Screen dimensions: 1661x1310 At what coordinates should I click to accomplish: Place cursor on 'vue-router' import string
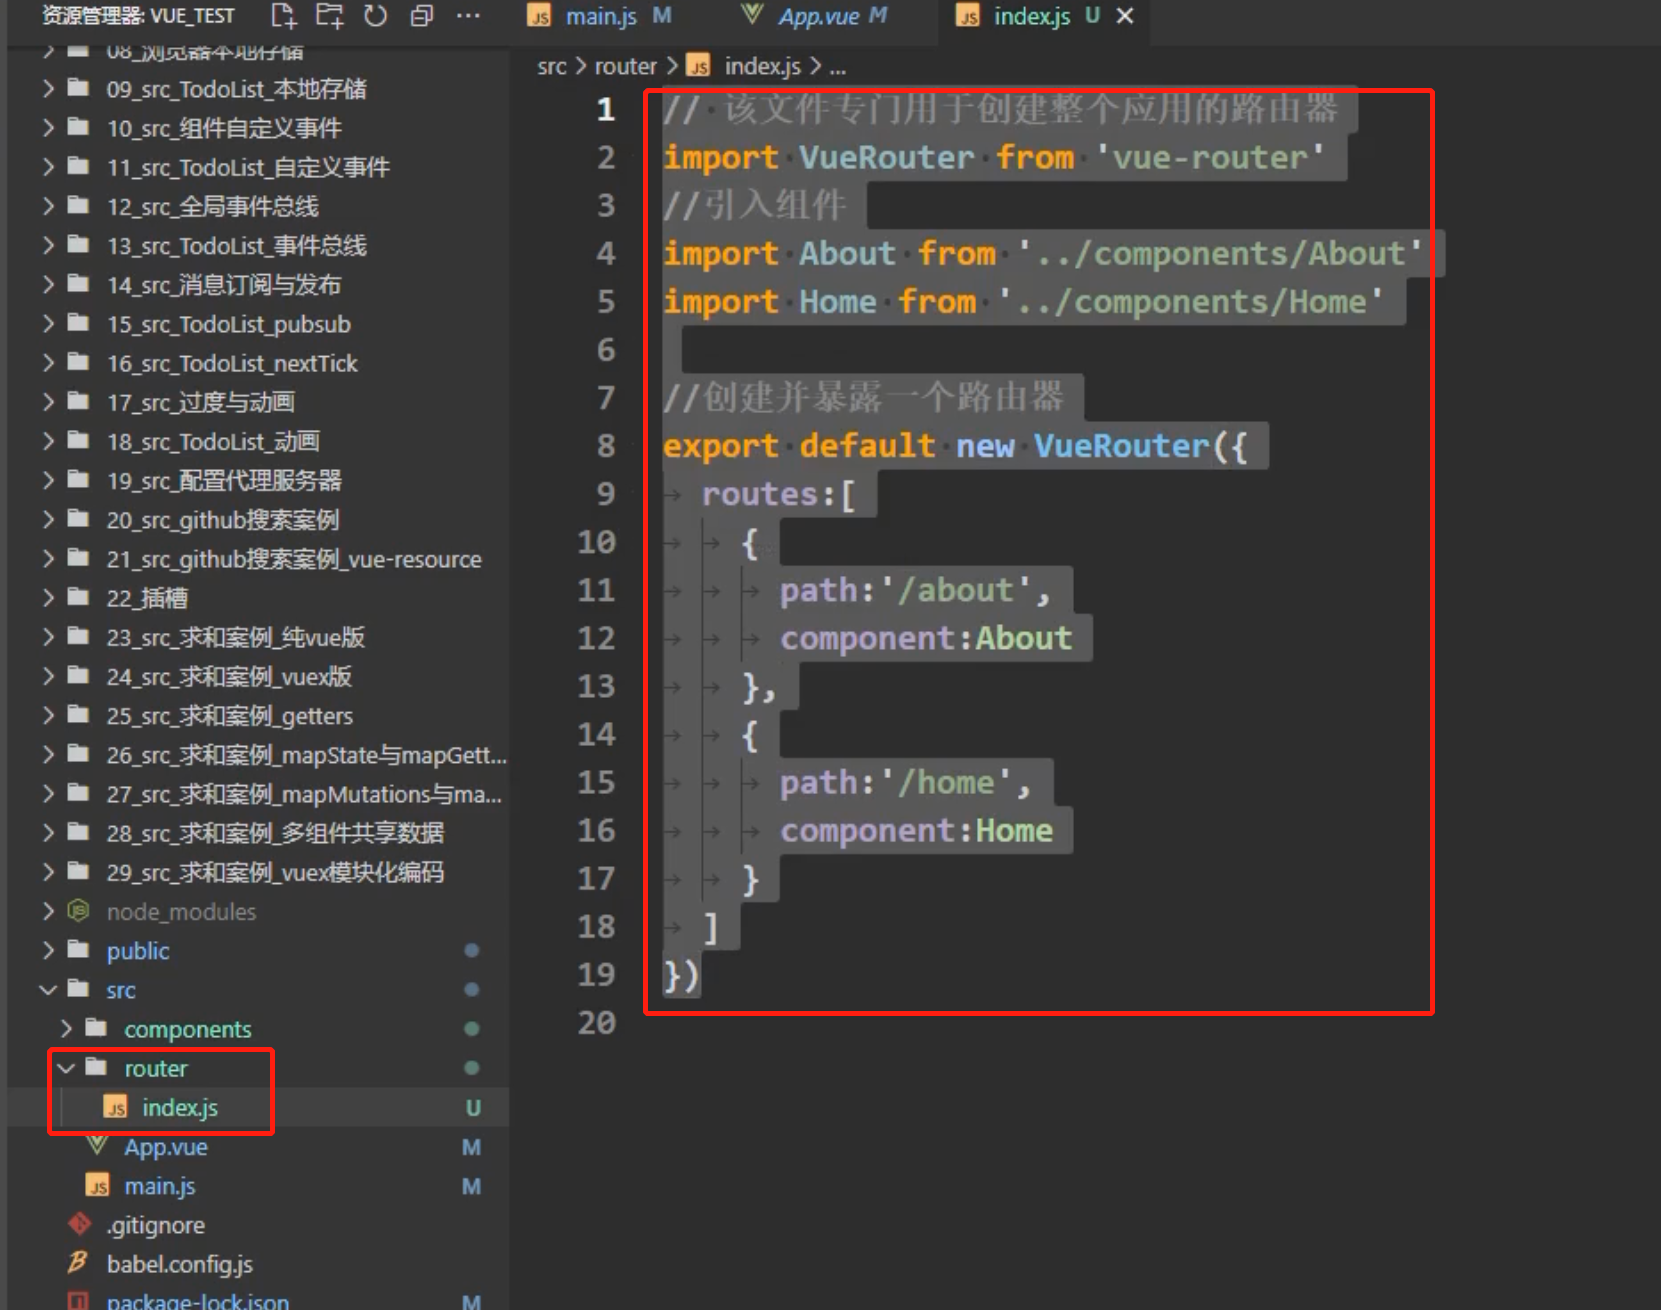click(1210, 157)
